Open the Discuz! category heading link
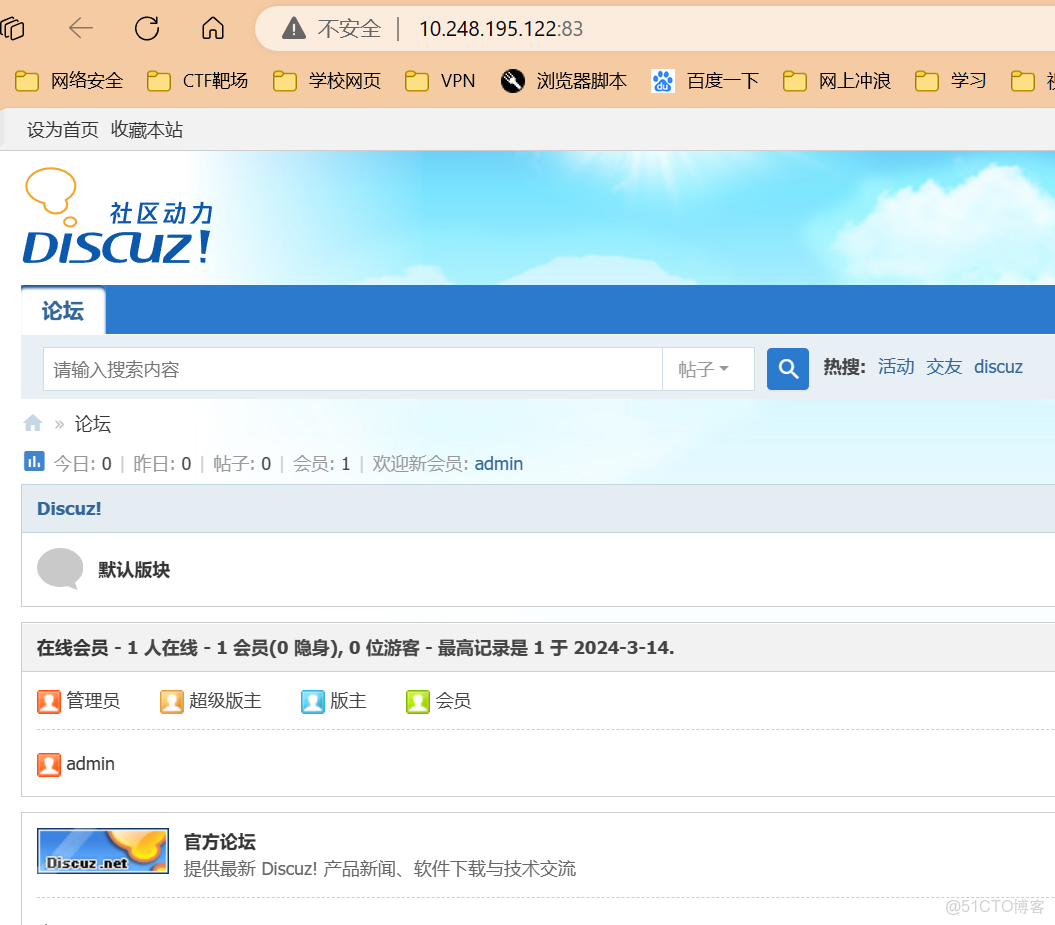1055x925 pixels. pyautogui.click(x=69, y=509)
